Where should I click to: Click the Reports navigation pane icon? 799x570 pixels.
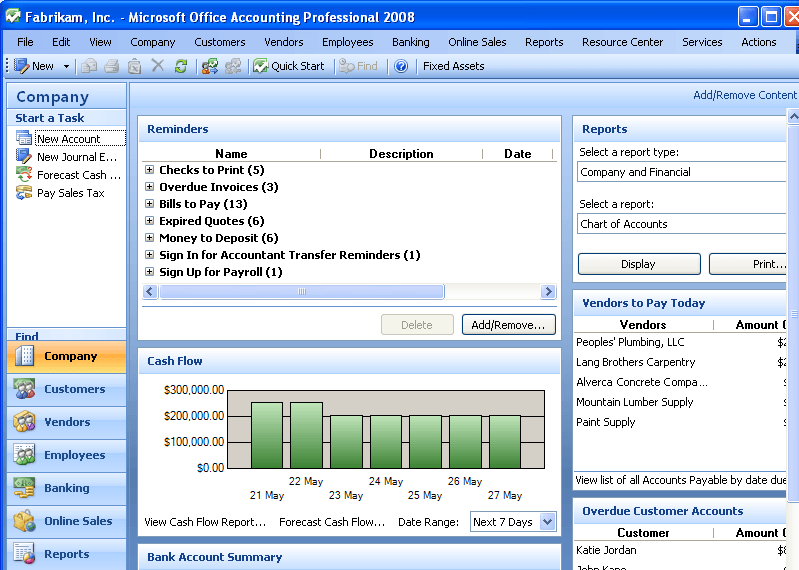tap(24, 554)
